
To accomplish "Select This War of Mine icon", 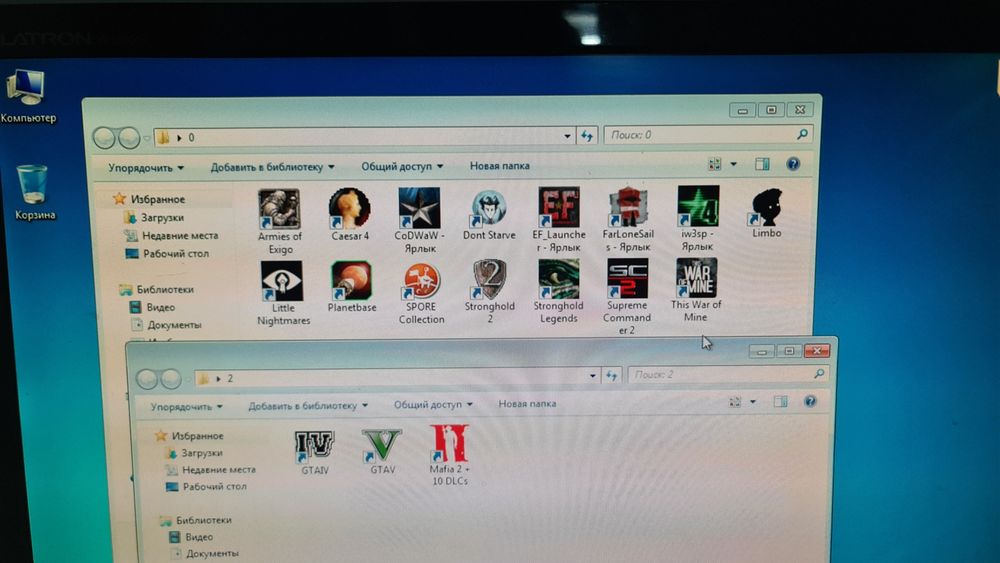I will coord(696,277).
